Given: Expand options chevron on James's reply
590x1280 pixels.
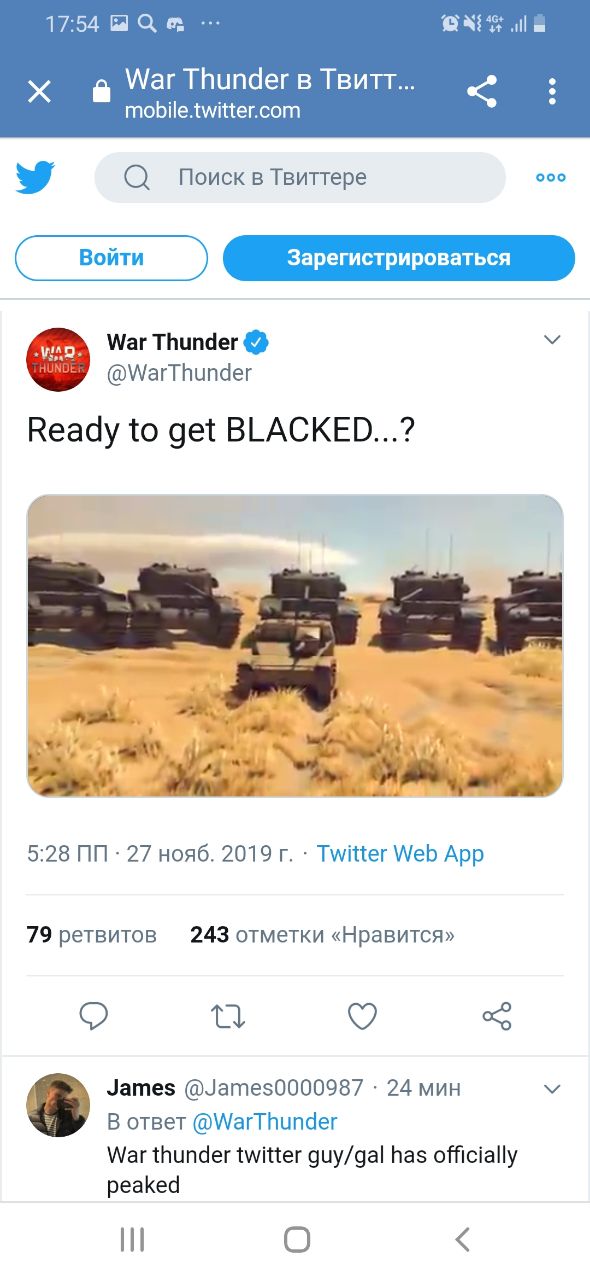Looking at the screenshot, I should [x=552, y=1088].
